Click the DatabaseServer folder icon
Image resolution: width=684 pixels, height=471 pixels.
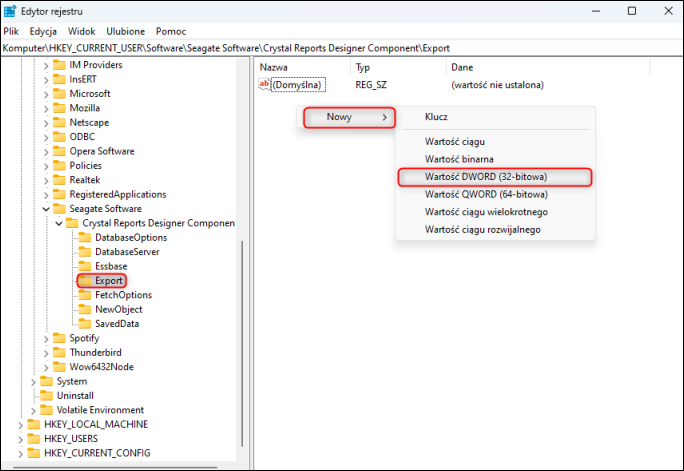coord(85,252)
